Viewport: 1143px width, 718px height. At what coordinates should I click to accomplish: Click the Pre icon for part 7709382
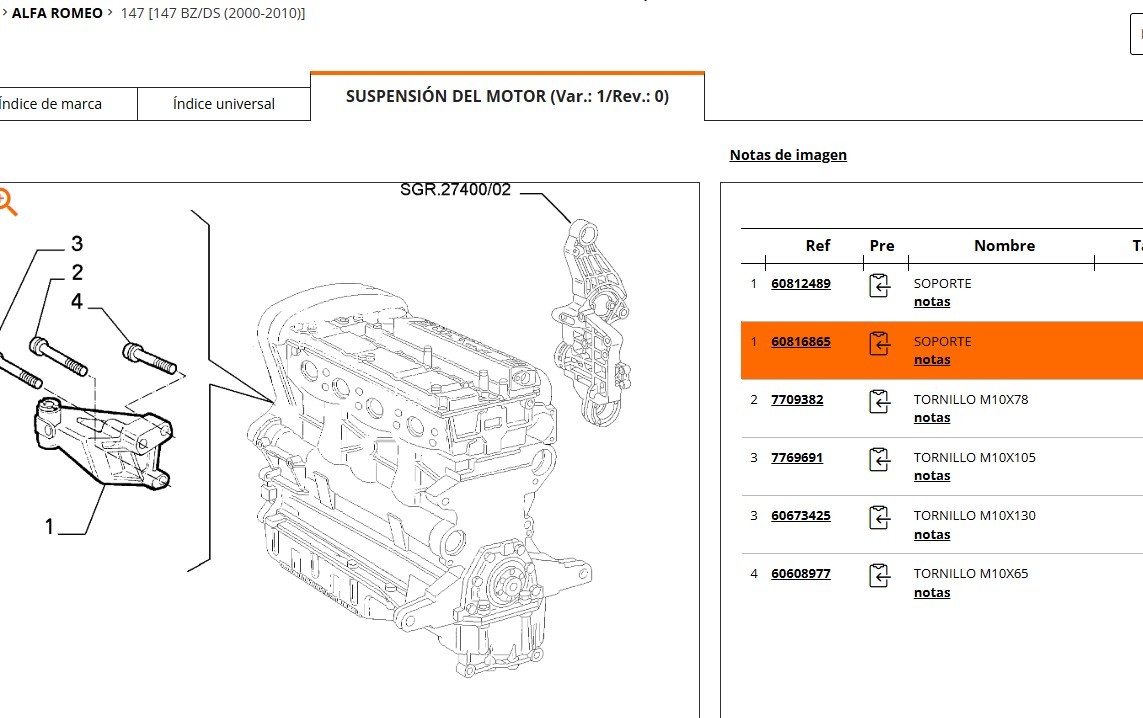879,401
